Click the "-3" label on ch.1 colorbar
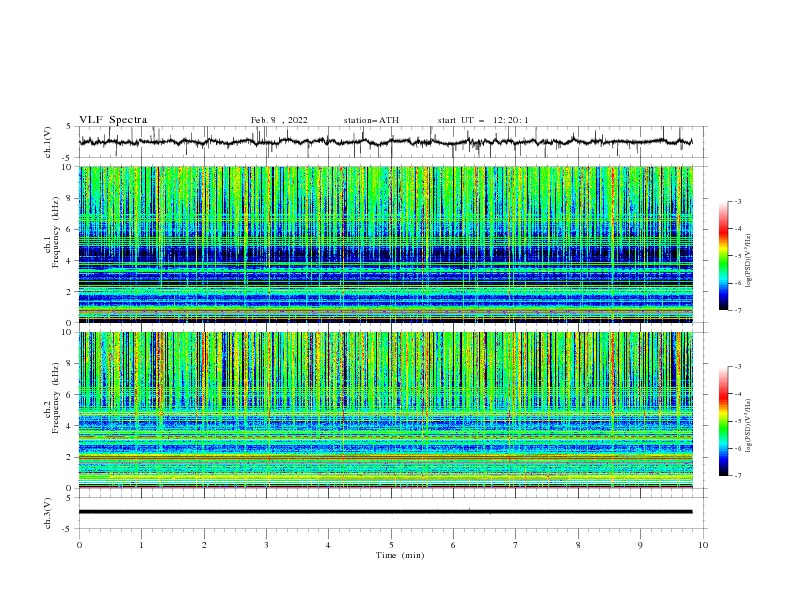The image size is (792, 612). 737,201
